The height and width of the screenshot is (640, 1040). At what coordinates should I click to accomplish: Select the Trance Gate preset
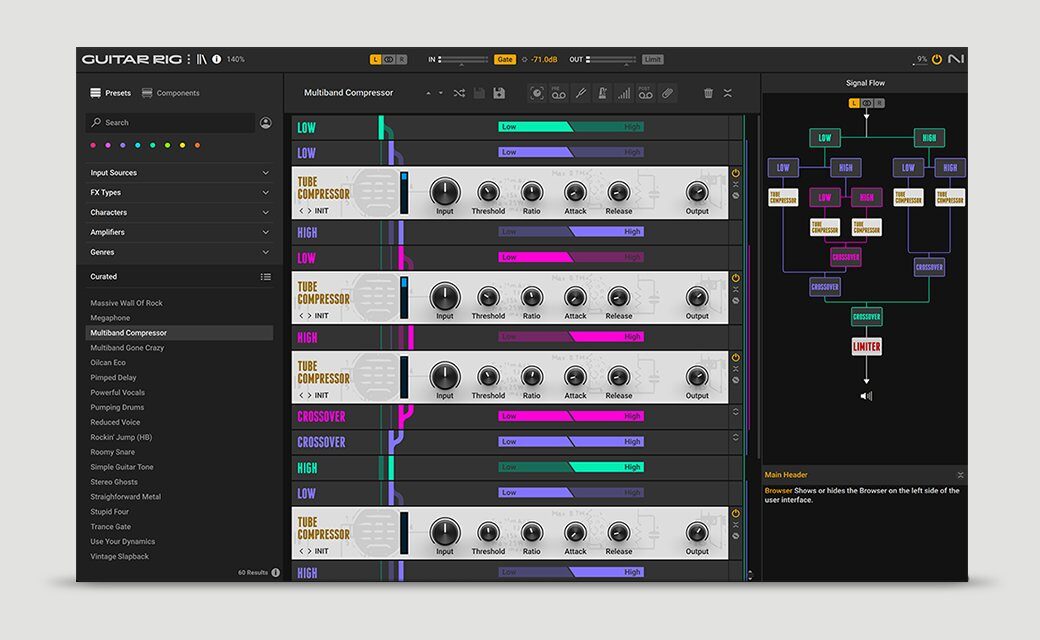[x=110, y=527]
